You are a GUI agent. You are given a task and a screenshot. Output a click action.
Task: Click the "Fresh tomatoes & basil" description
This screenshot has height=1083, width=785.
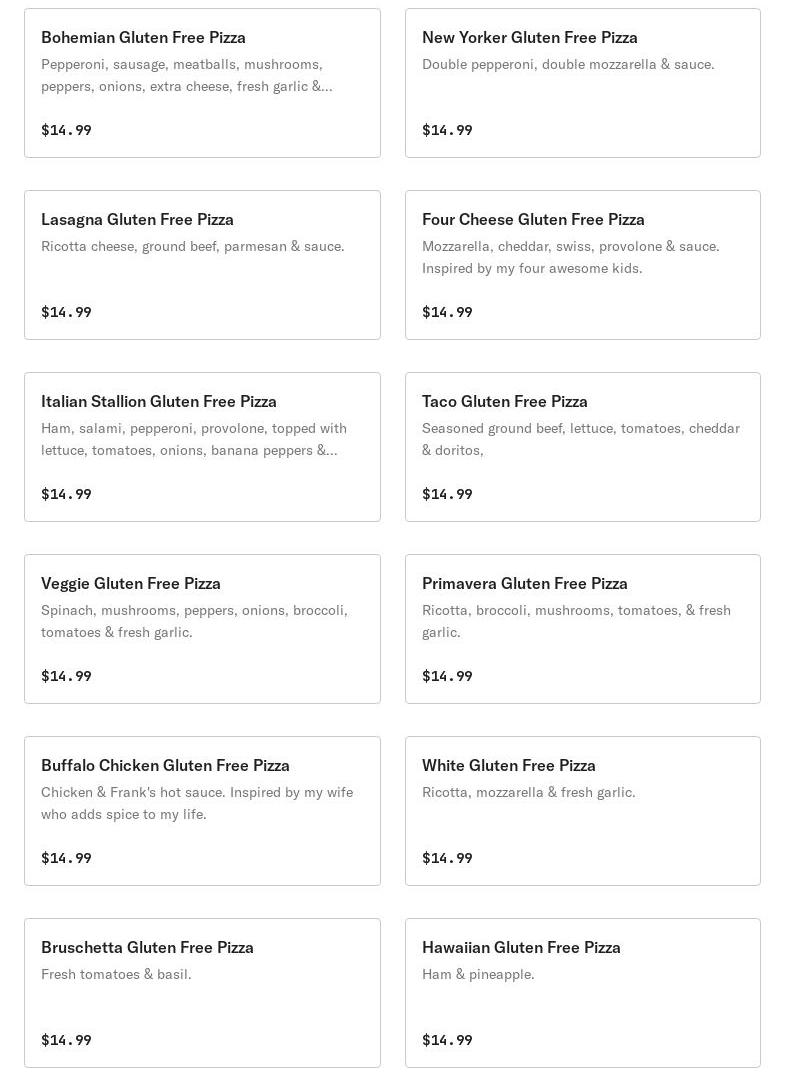pos(116,974)
